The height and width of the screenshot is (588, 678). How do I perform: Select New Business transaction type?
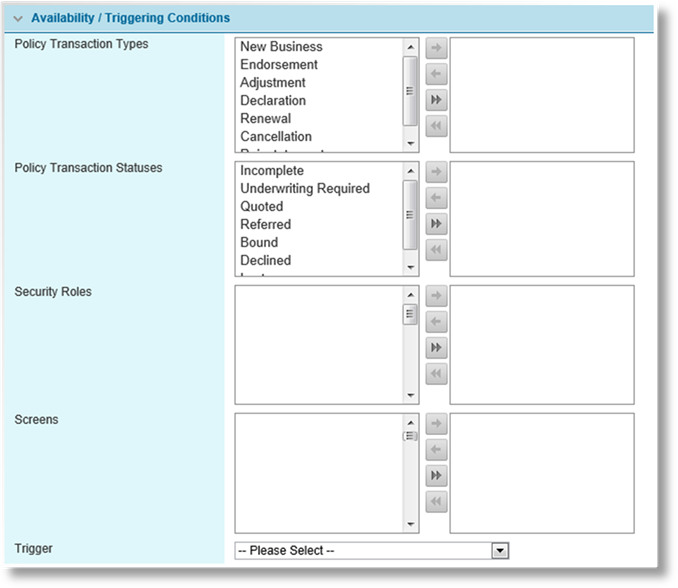(x=281, y=47)
